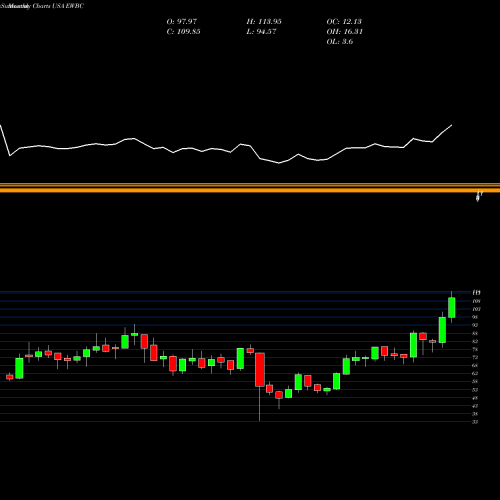
Task: Click the open value O: 97.97
Action: (182, 21)
